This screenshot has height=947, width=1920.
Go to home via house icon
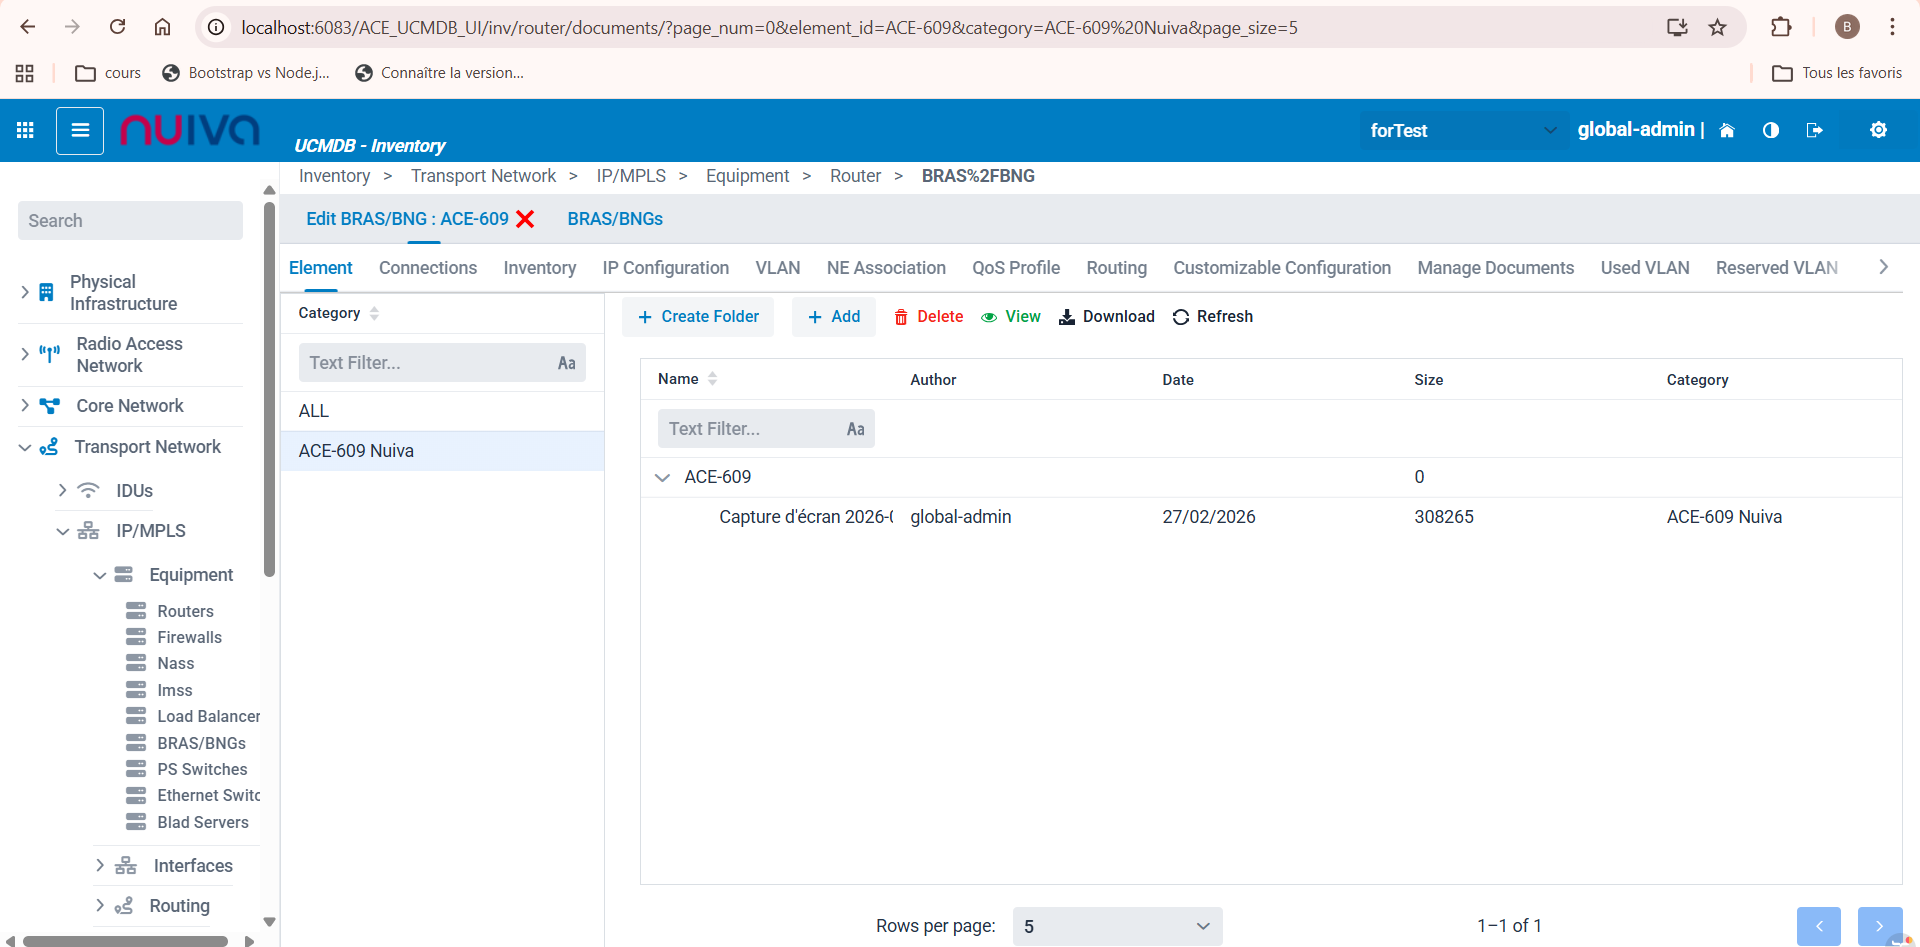1726,131
